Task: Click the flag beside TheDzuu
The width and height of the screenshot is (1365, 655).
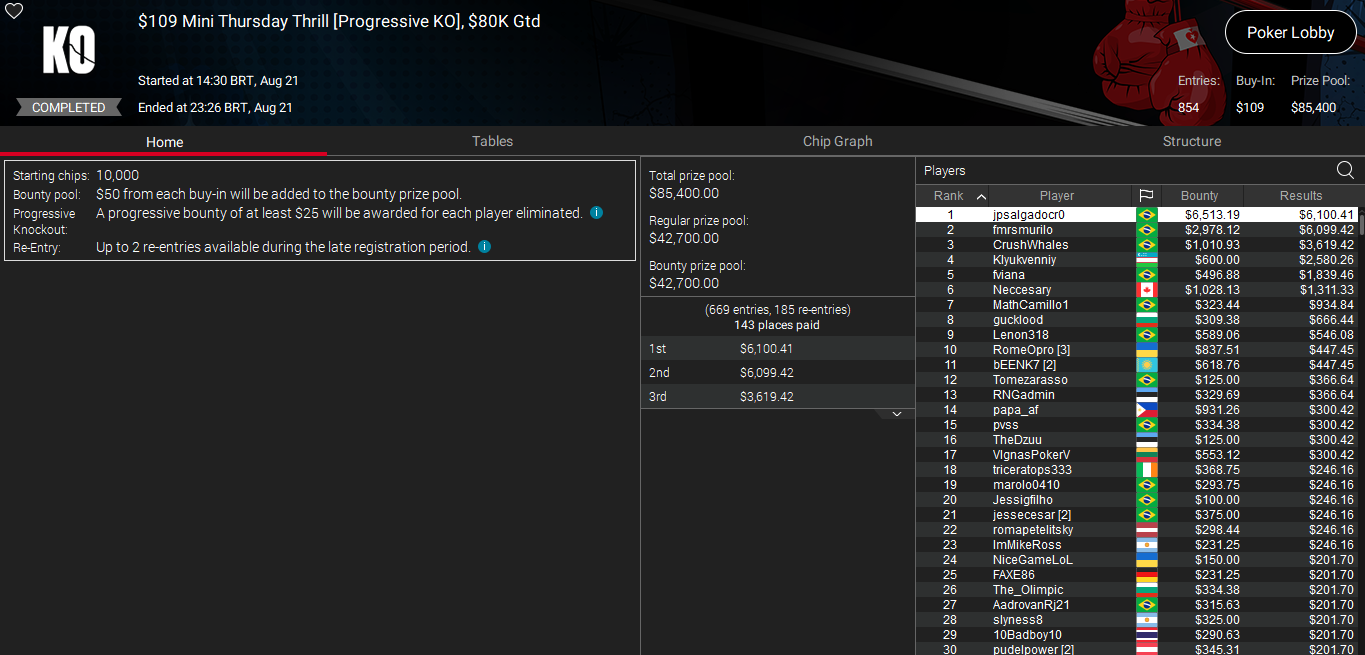Action: pyautogui.click(x=1147, y=440)
